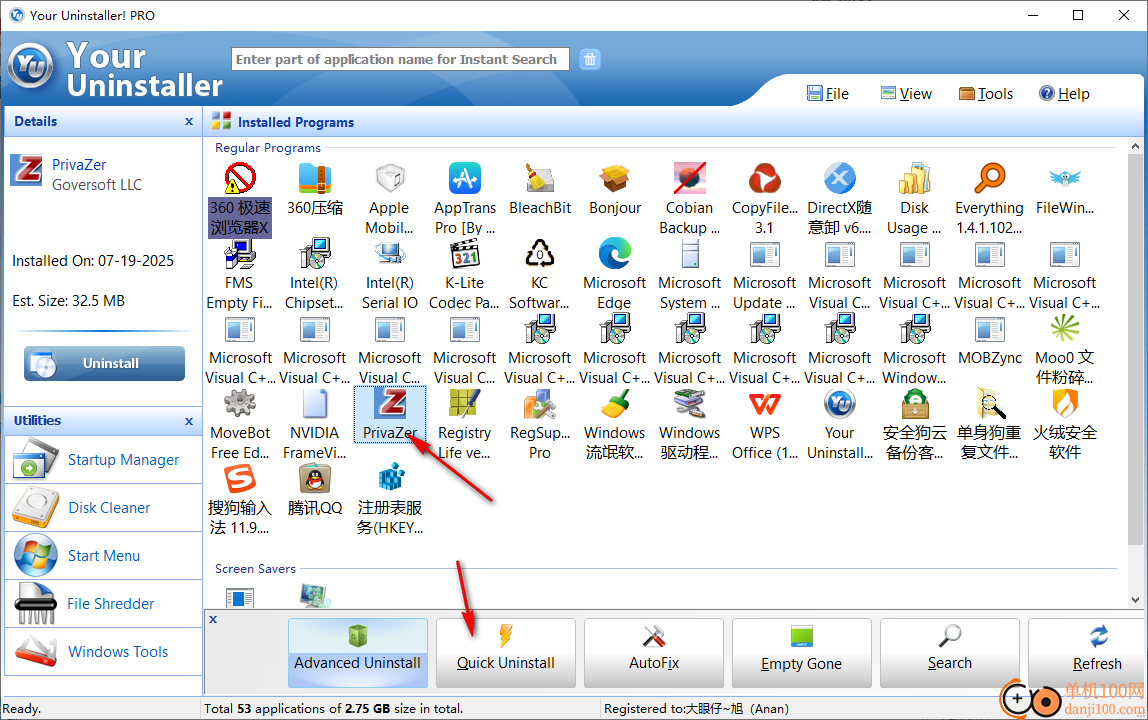Clear search with the trash icon
Screen dimensions: 1148x720
590,59
